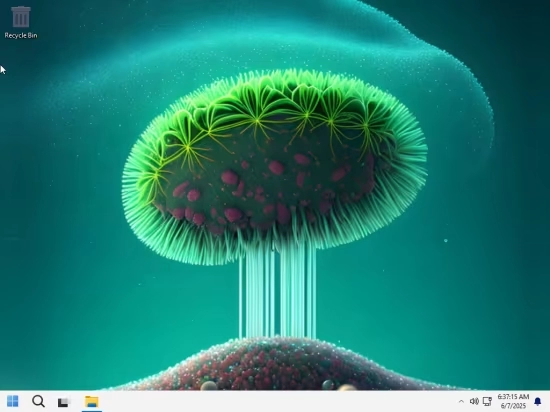
Task: Select the Recycle Bin desktop icon
Action: [21, 22]
